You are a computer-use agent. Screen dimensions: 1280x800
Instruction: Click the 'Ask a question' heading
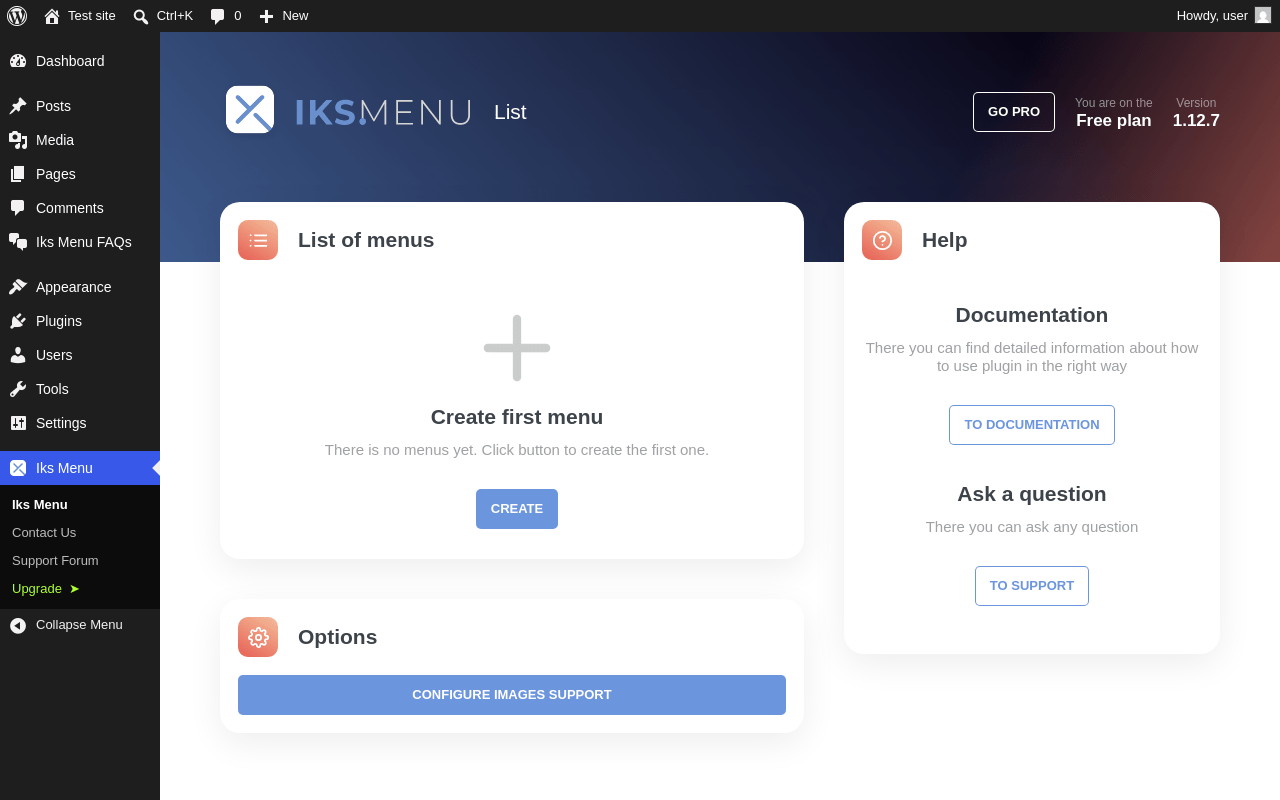1032,494
